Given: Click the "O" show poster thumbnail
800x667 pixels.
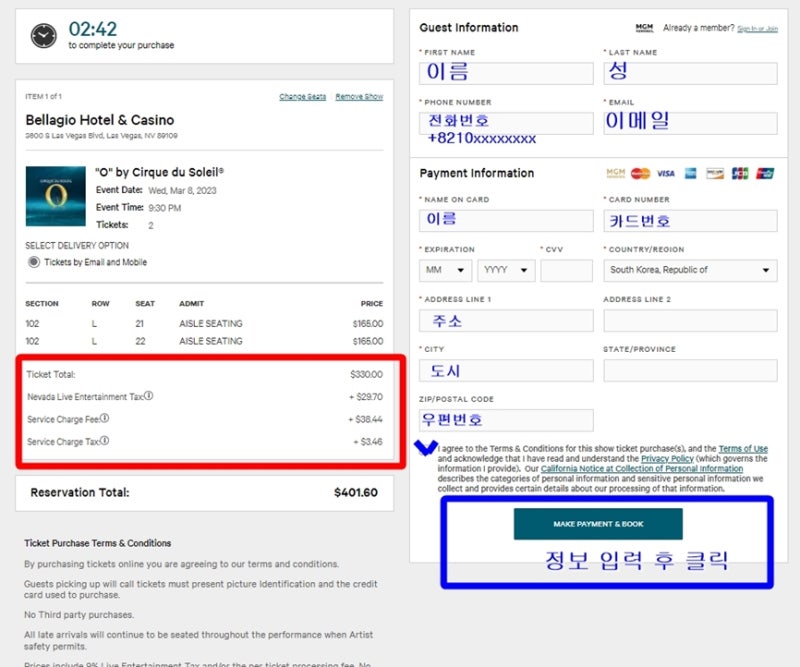Looking at the screenshot, I should pos(56,196).
